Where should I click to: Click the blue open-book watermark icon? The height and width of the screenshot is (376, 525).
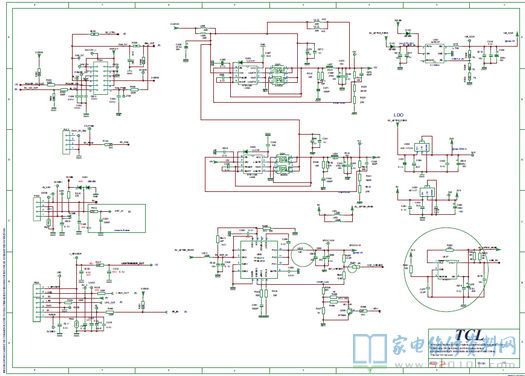[370, 349]
